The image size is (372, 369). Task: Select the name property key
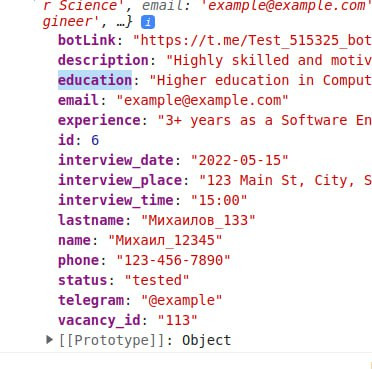click(x=74, y=240)
